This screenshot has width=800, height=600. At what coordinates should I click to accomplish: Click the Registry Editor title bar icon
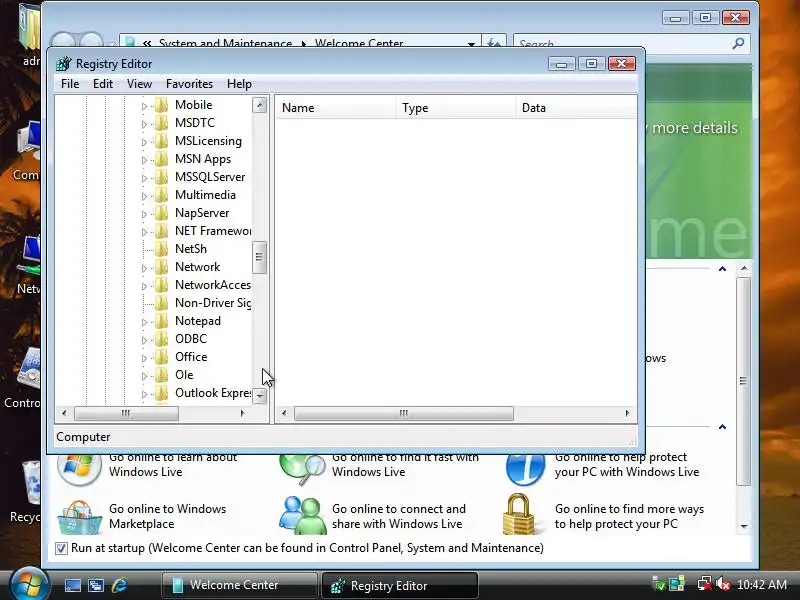(64, 64)
